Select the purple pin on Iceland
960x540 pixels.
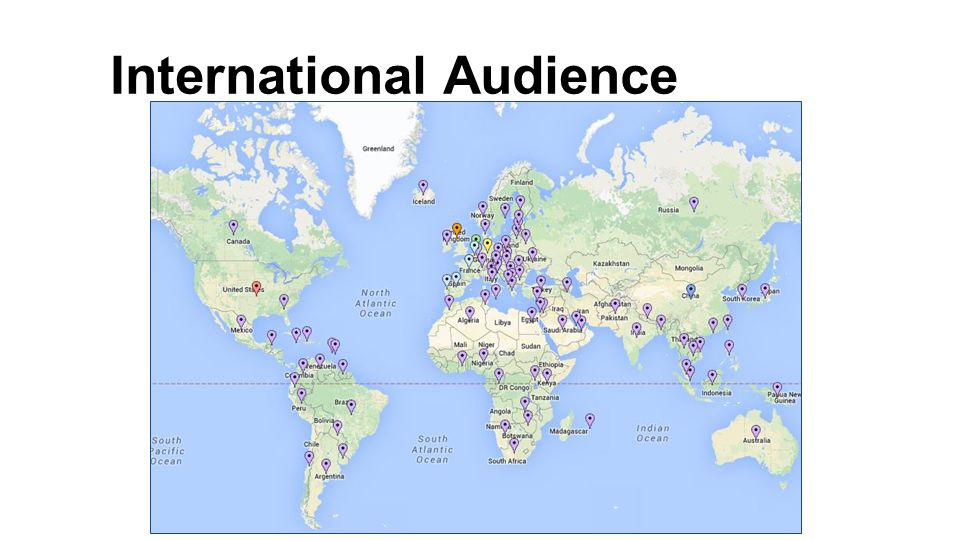pos(422,187)
